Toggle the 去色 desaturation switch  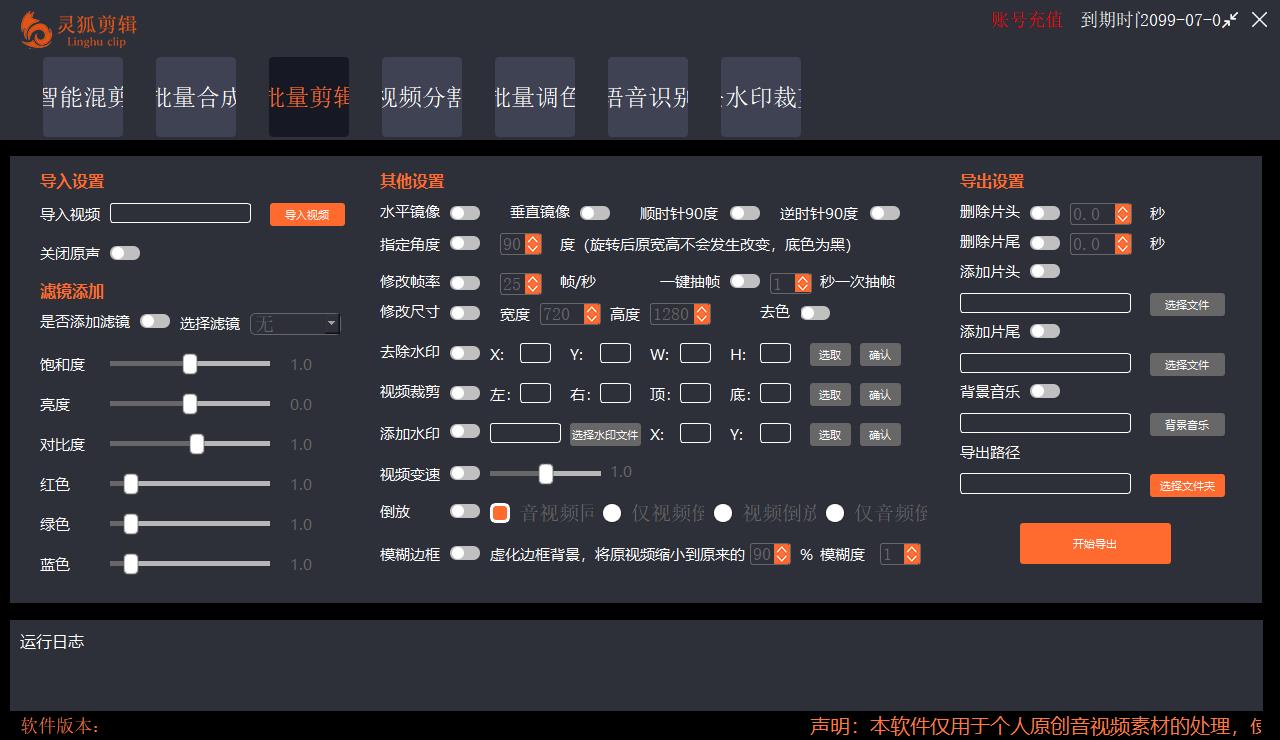(x=815, y=313)
